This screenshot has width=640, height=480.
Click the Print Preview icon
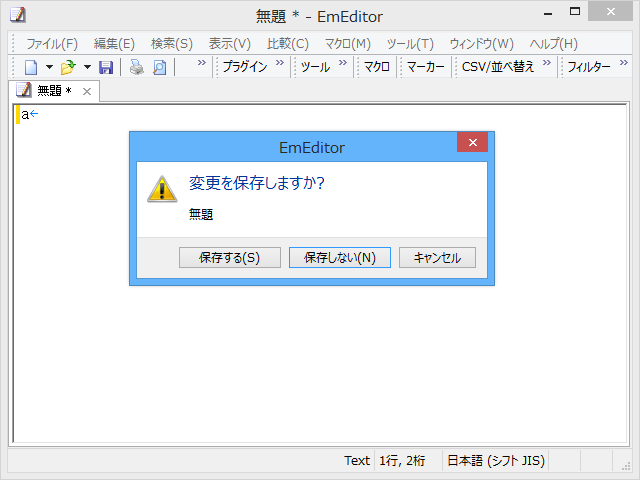pyautogui.click(x=160, y=67)
